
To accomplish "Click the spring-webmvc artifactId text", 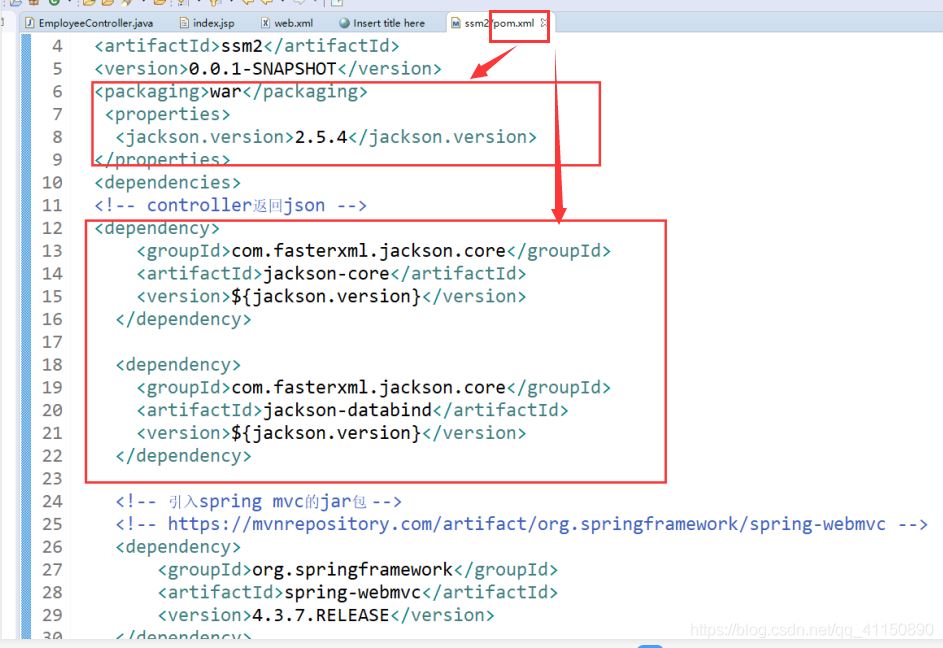I will tap(352, 593).
